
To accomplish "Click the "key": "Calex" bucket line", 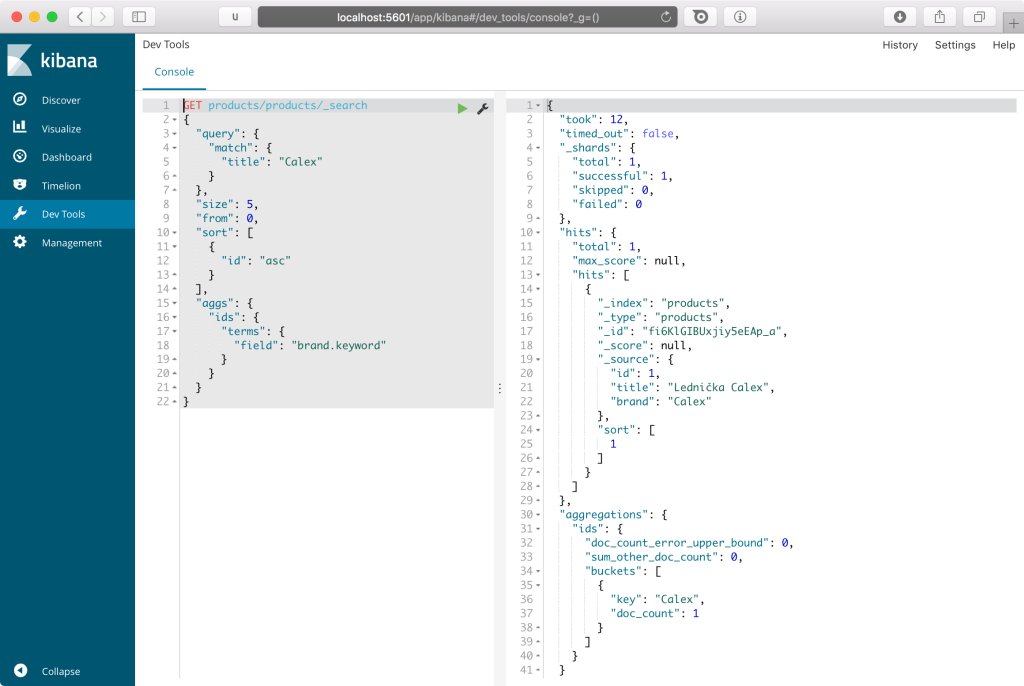I will pyautogui.click(x=658, y=599).
